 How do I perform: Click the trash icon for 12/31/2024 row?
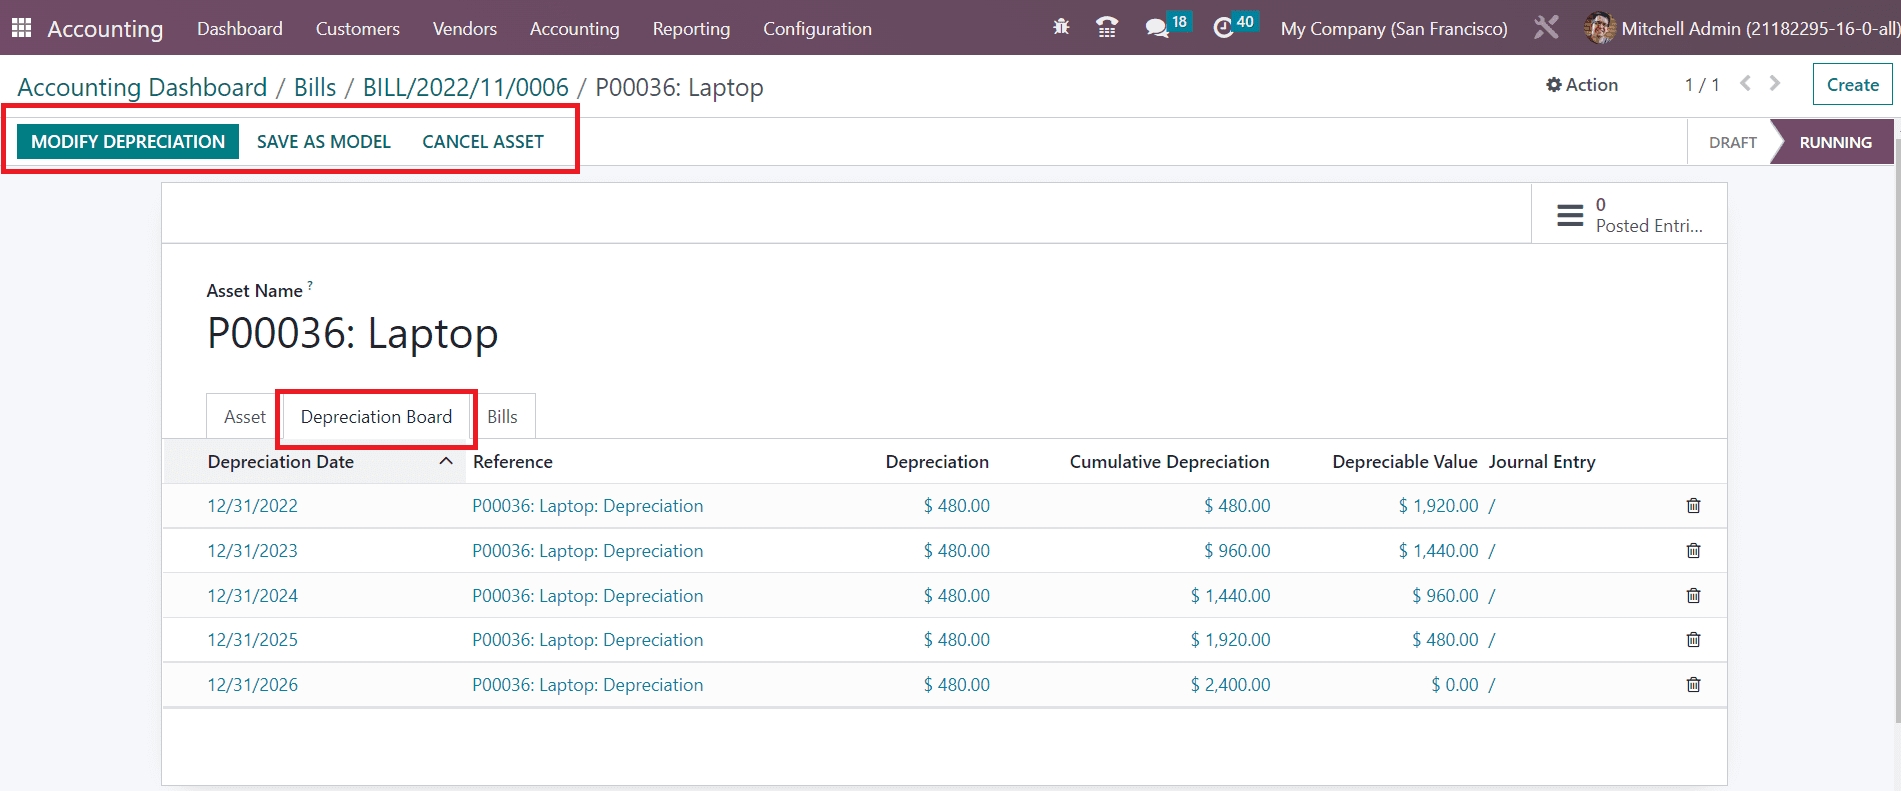pos(1693,596)
